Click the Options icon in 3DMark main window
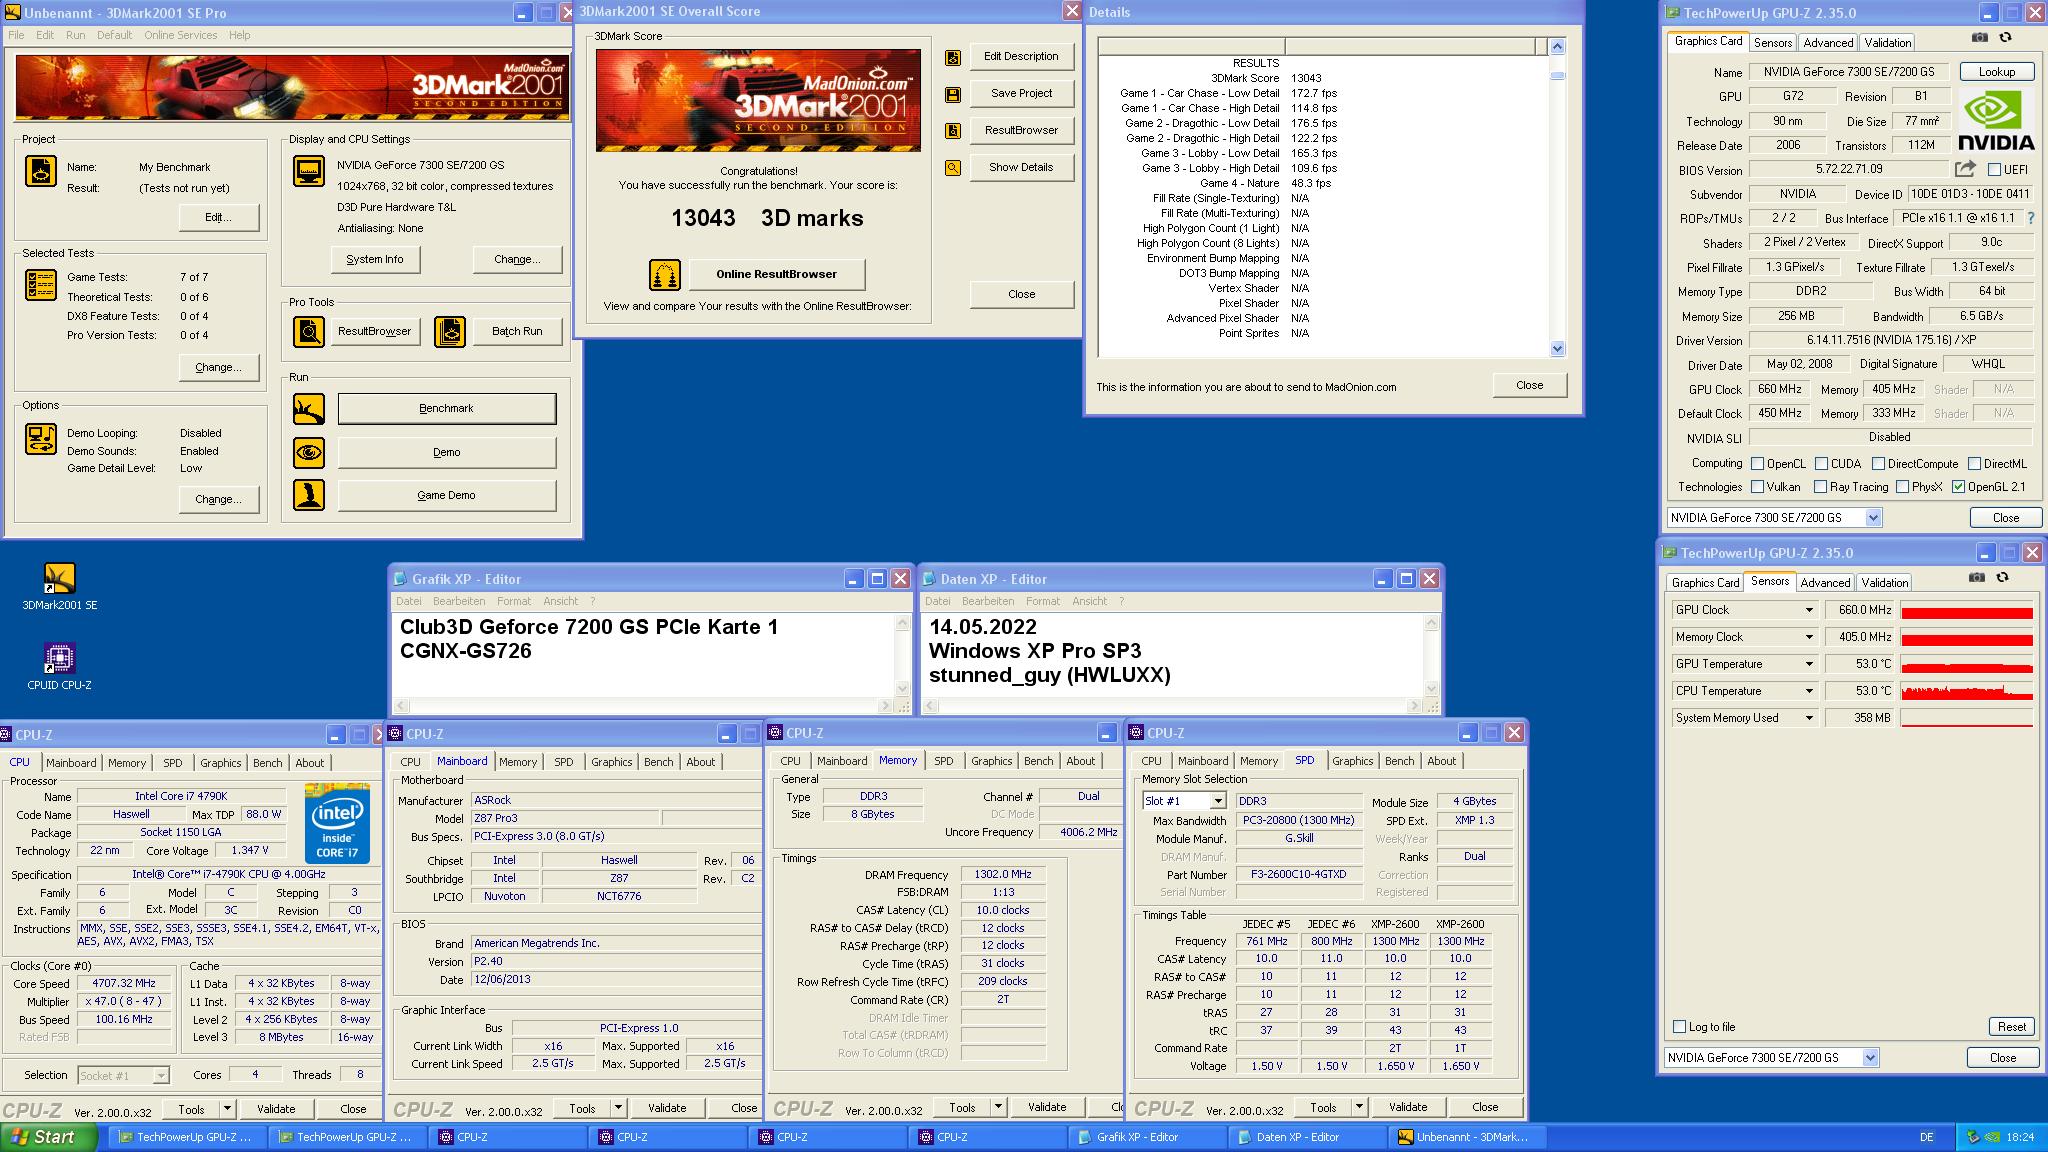Screen dimensions: 2048x1152 pos(41,439)
